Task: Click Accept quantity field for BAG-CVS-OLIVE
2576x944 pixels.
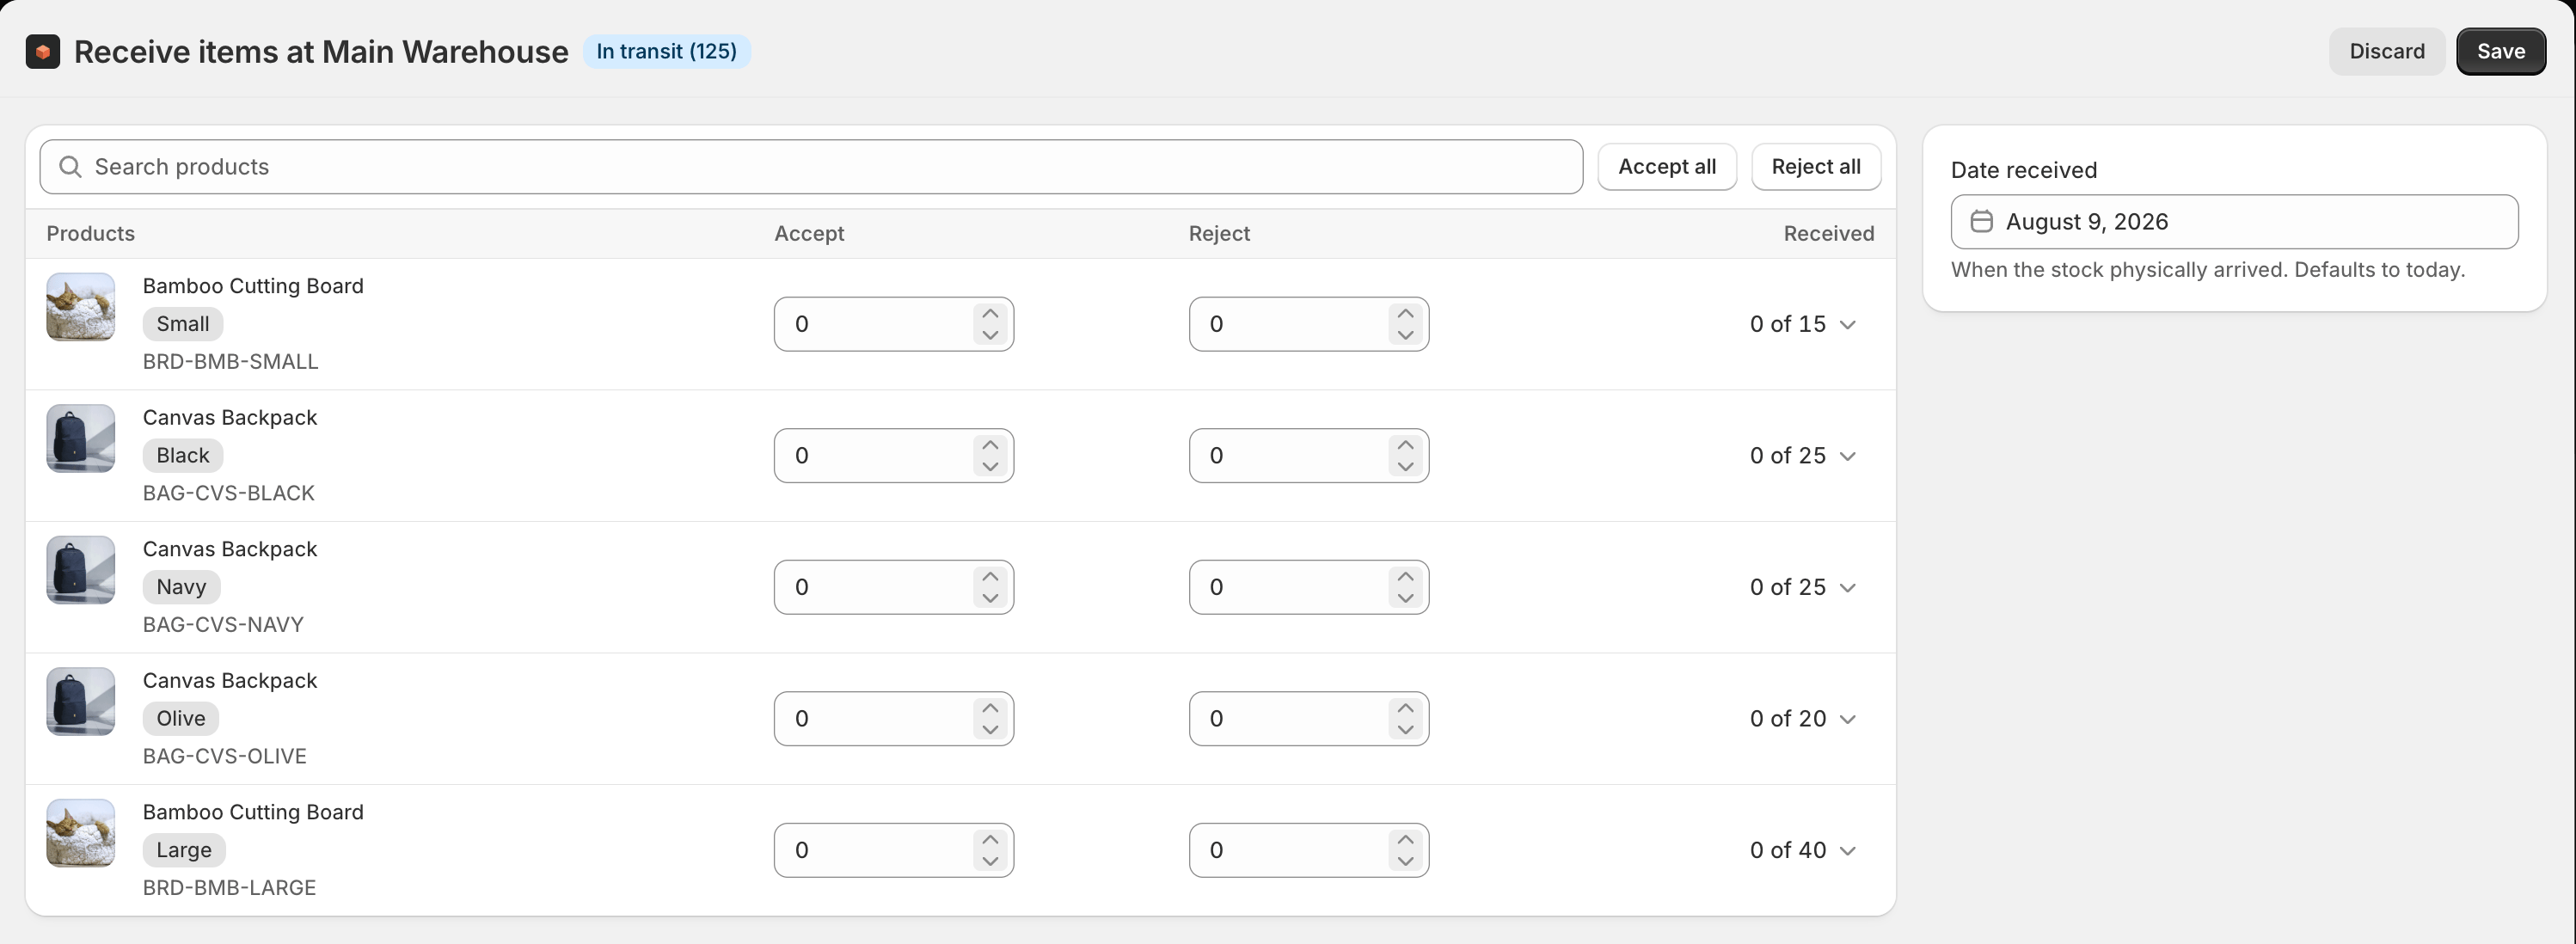Action: [893, 719]
